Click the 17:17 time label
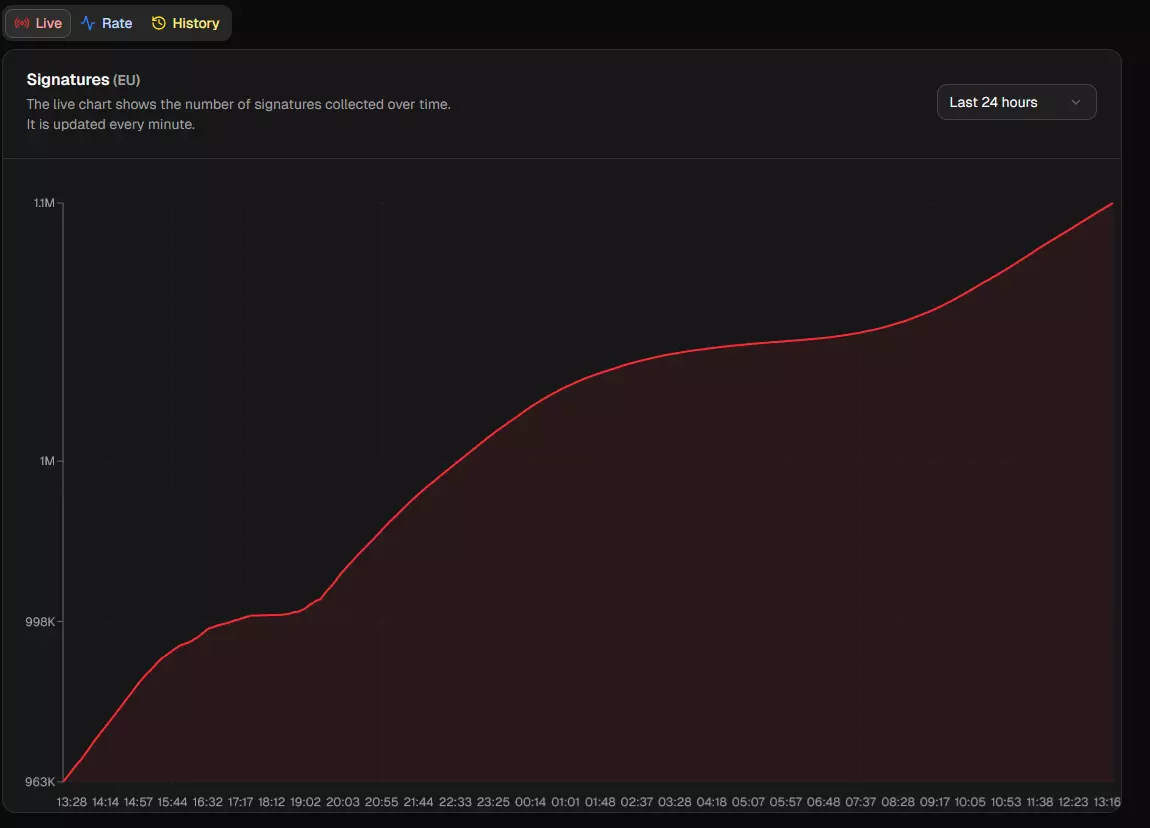1150x828 pixels. (240, 802)
